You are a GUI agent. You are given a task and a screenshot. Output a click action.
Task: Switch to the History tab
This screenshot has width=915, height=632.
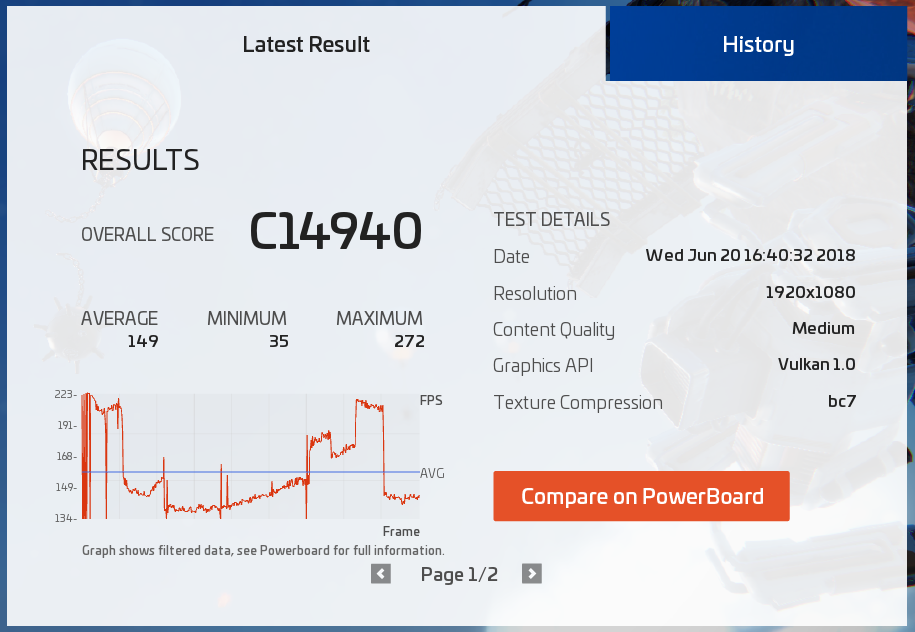click(x=758, y=44)
